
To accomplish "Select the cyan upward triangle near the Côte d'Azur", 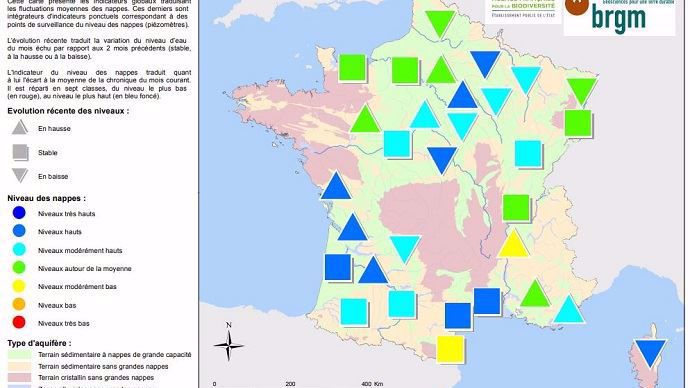I will (x=569, y=310).
